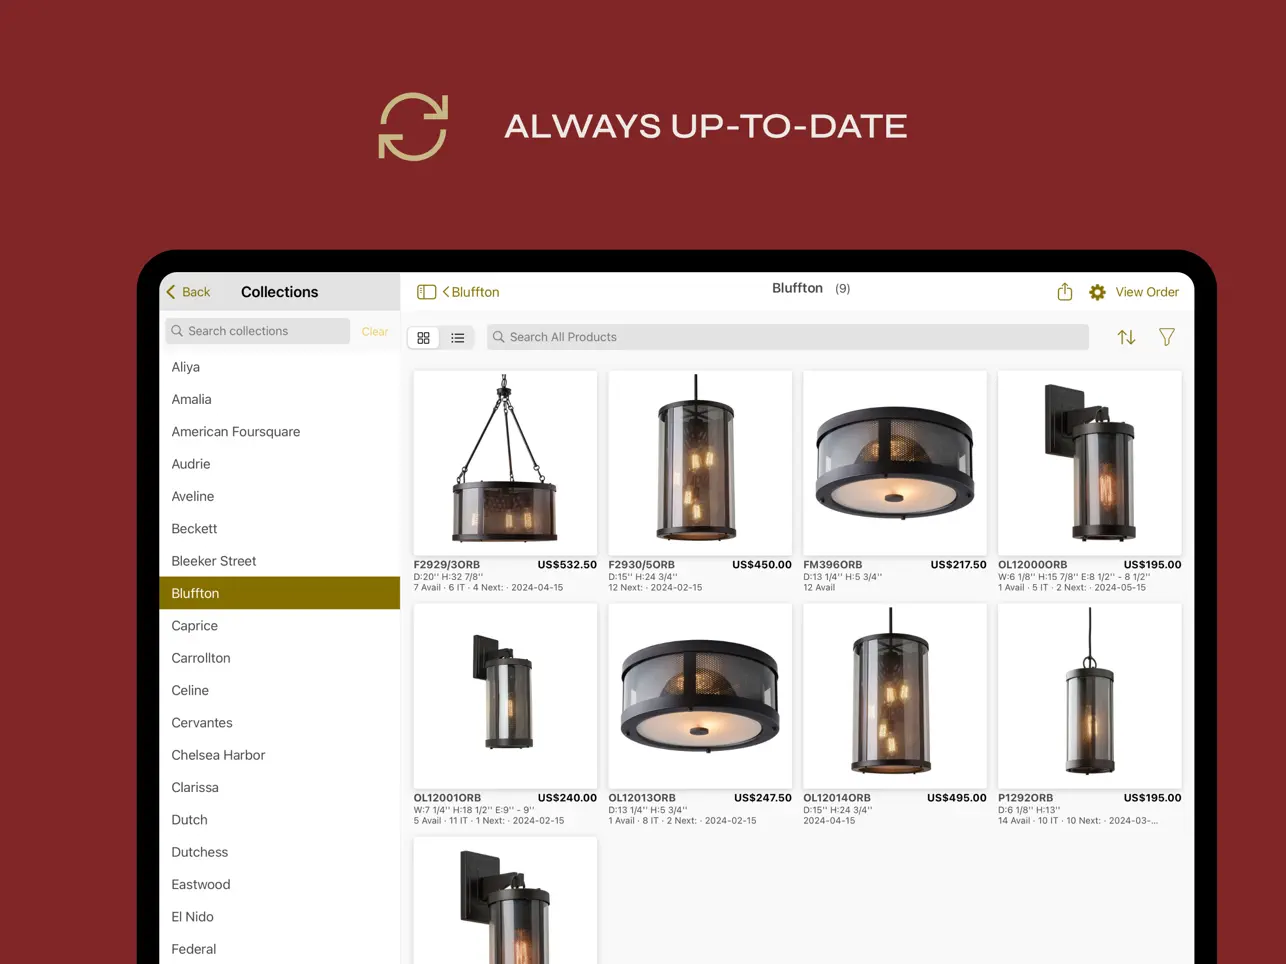Open Caprice collection
The image size is (1286, 964).
(279, 626)
